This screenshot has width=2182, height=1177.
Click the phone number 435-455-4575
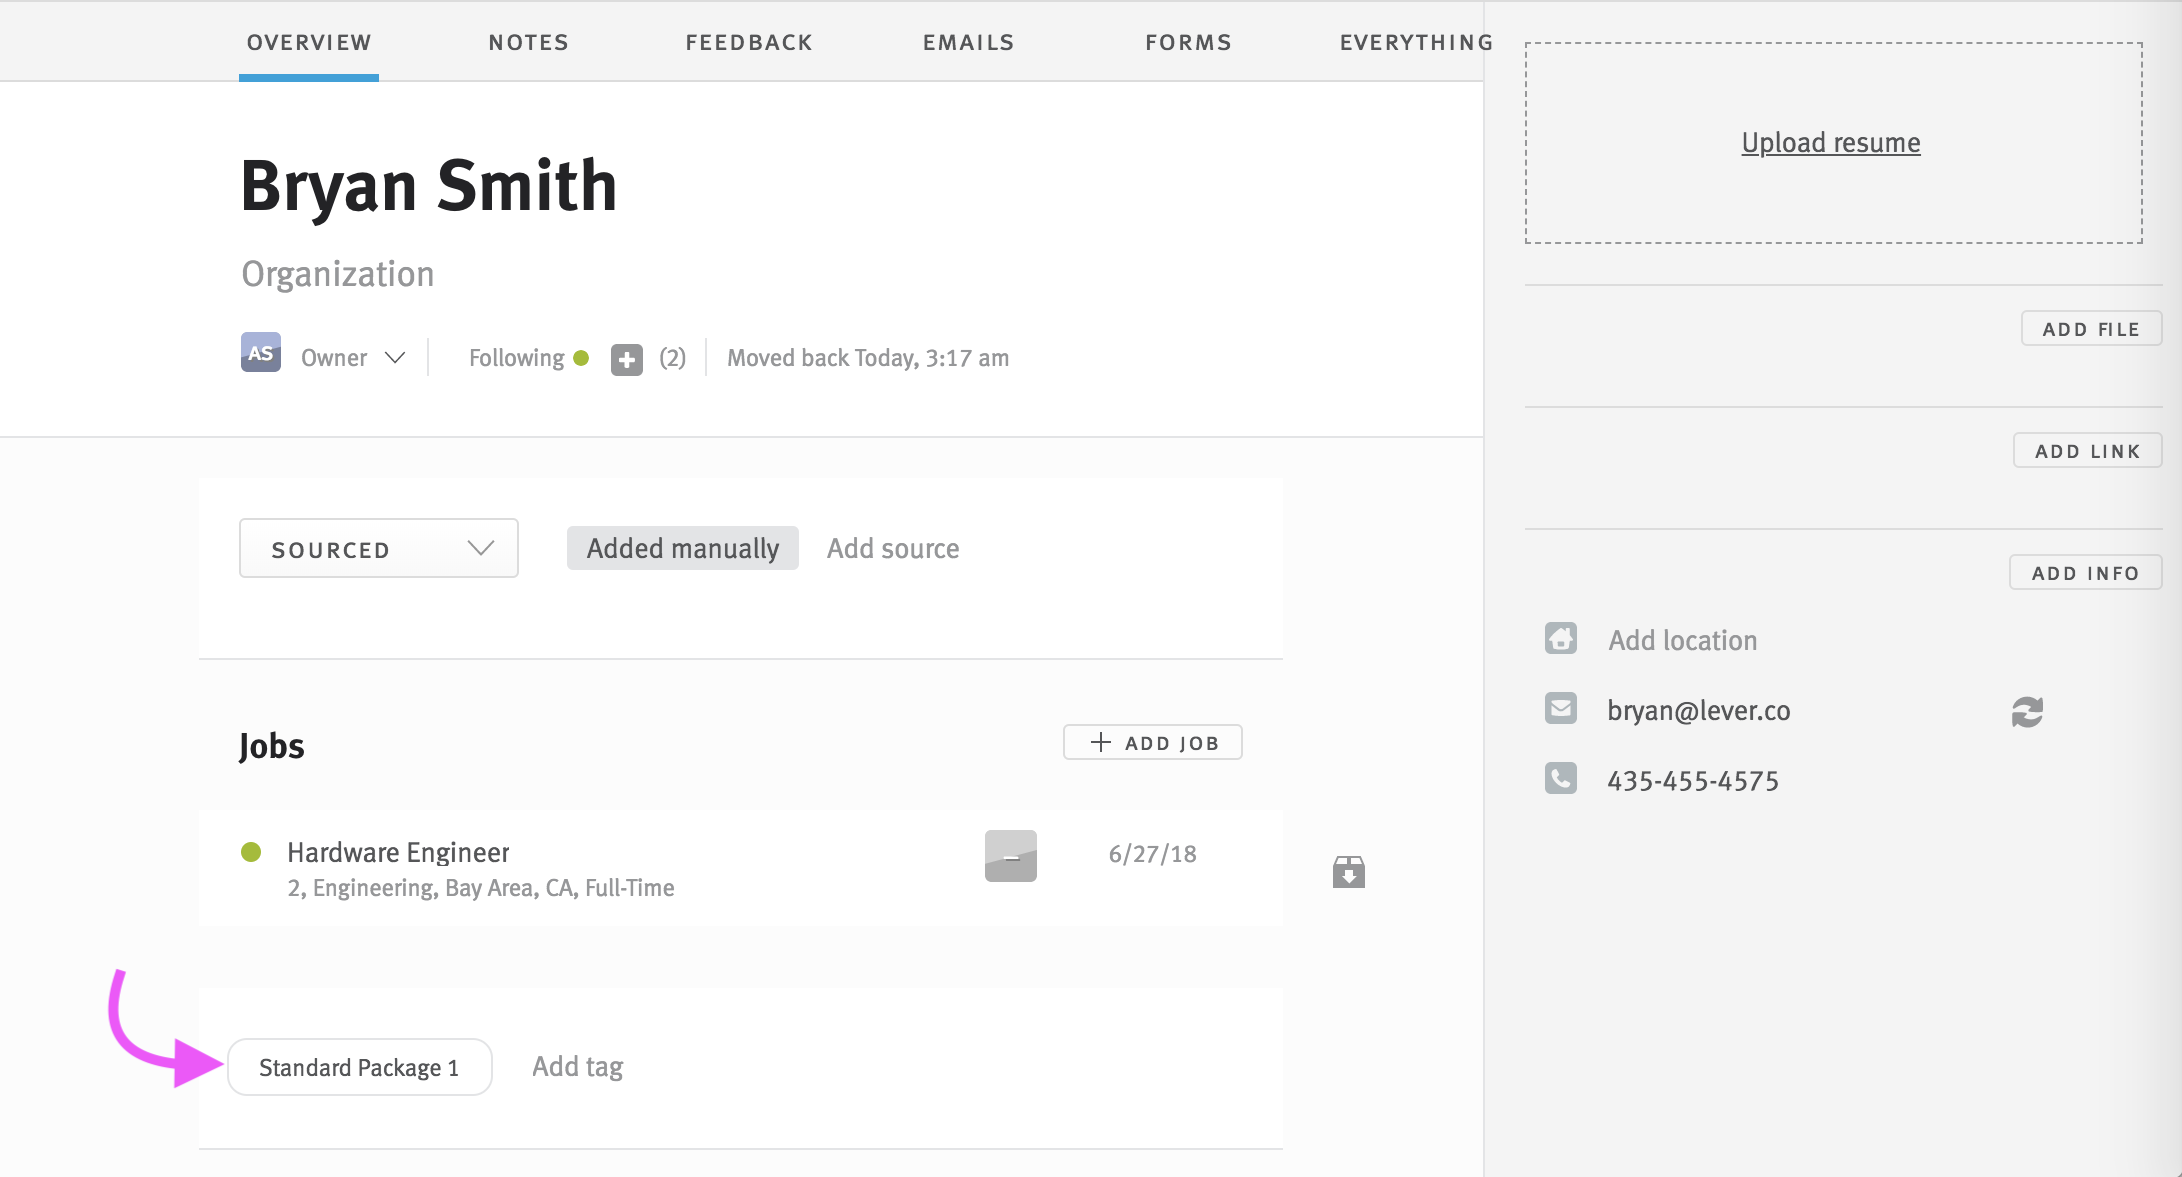[x=1693, y=781]
